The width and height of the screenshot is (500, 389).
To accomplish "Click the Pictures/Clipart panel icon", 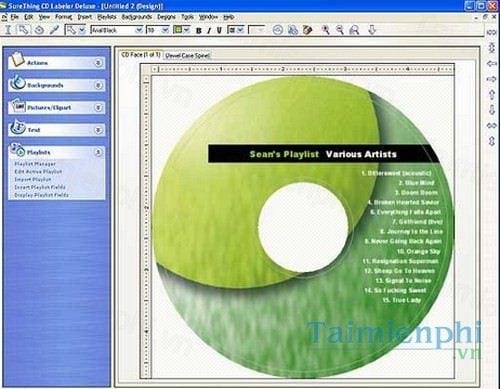I will pos(19,106).
